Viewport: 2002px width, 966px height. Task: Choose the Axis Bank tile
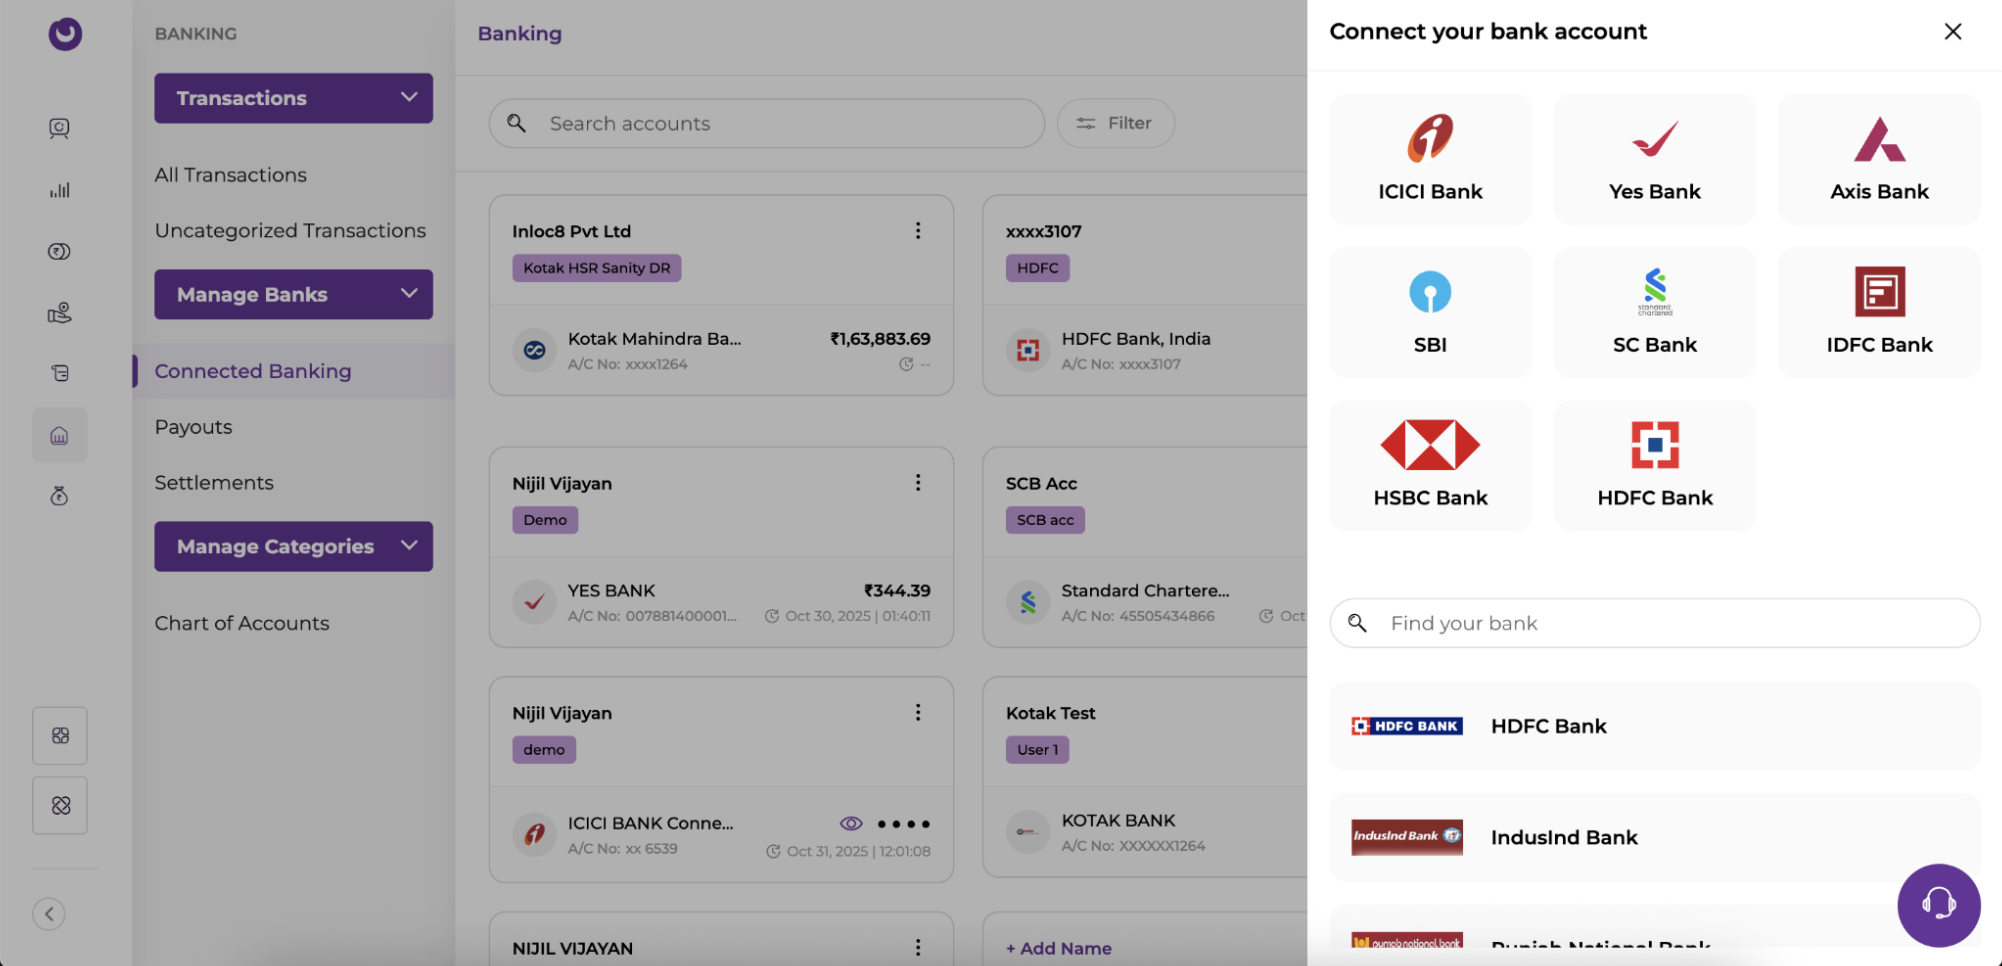click(1879, 159)
